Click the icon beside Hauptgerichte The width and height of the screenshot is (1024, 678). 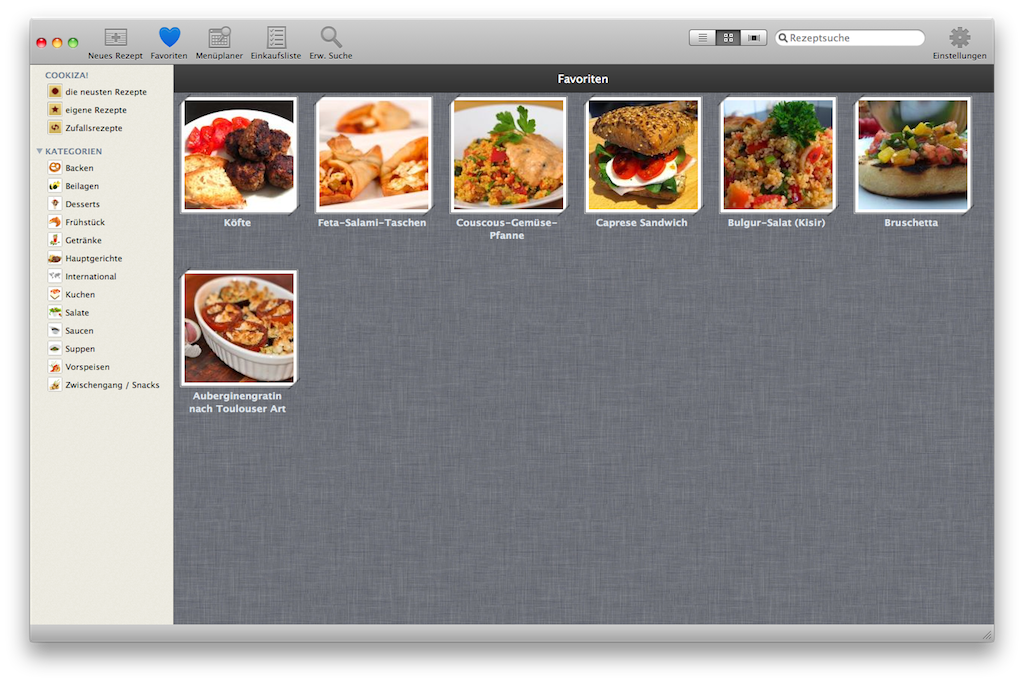55,258
